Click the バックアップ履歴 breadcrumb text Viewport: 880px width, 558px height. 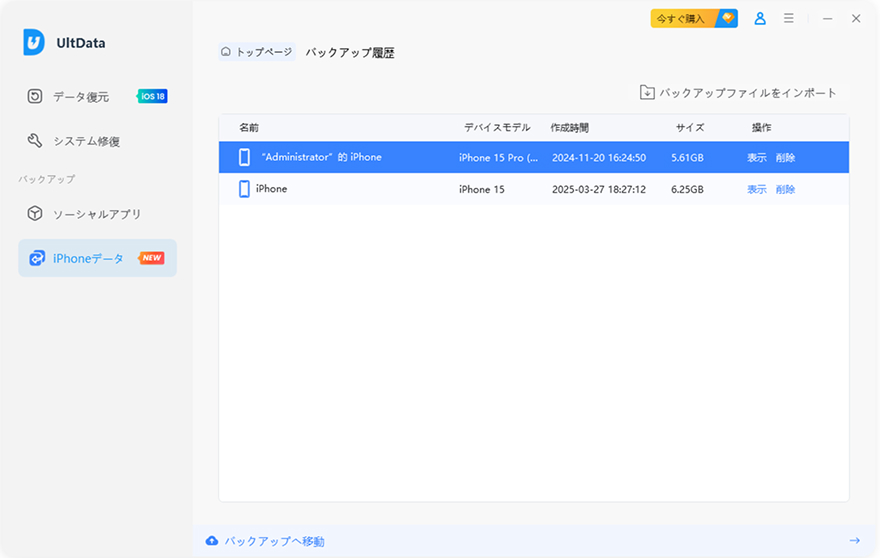click(350, 53)
